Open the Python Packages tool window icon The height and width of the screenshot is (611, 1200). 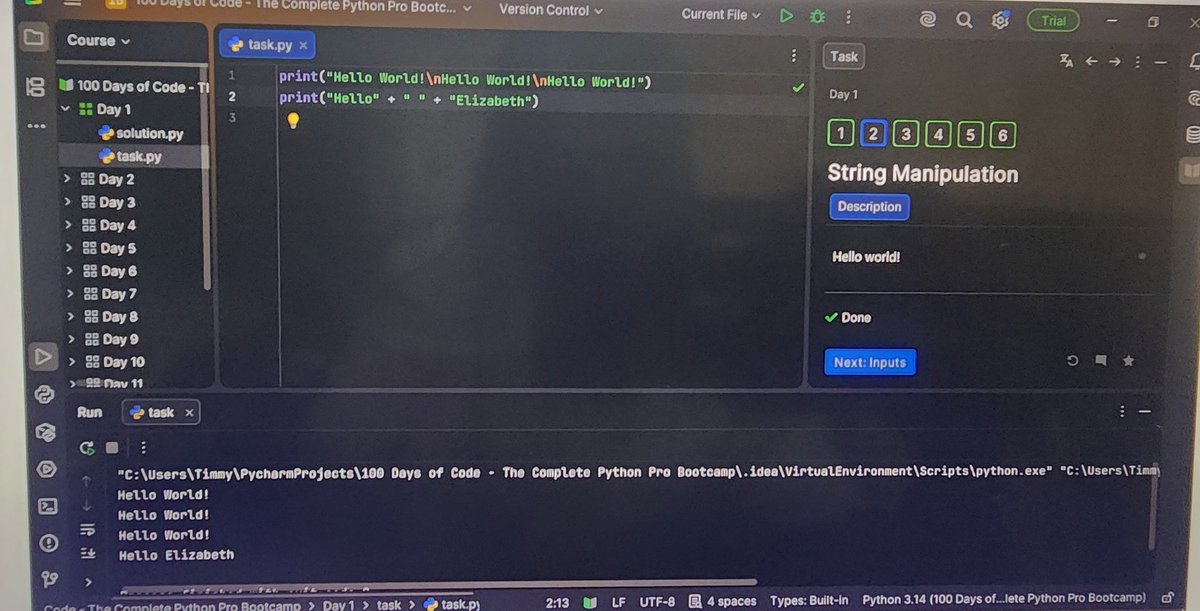pos(44,431)
